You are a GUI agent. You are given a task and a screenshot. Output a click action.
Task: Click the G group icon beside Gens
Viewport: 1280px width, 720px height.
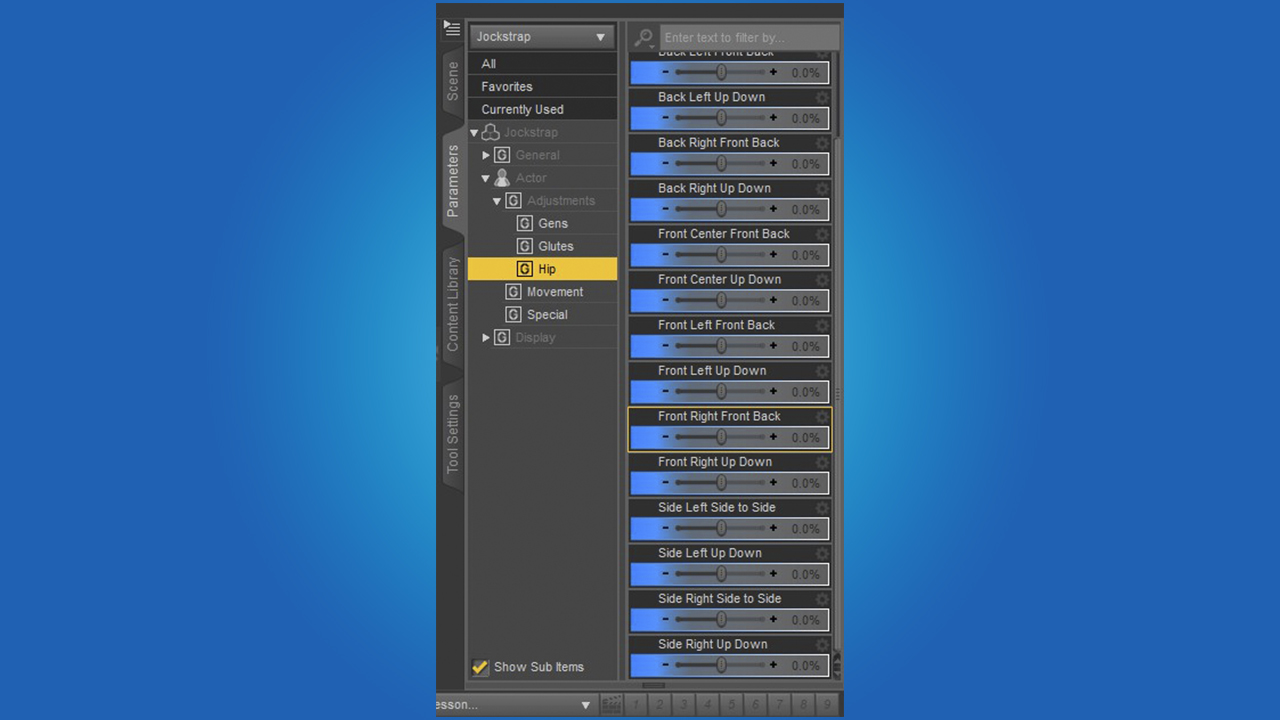point(525,223)
